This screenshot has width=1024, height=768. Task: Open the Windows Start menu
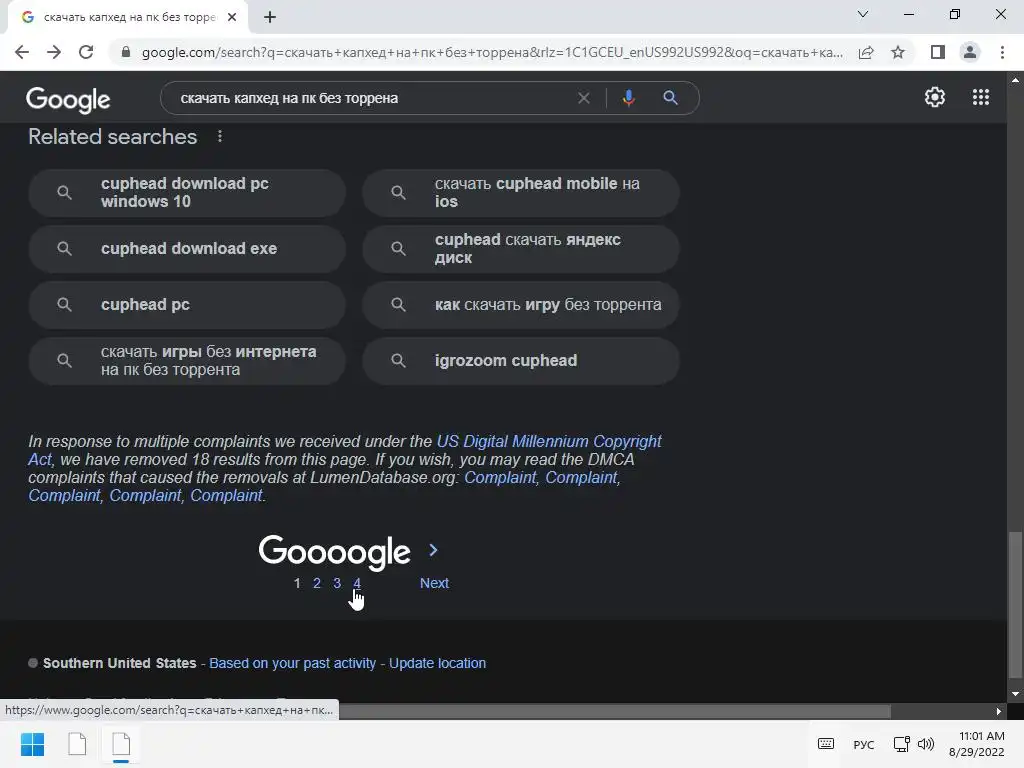[32, 744]
